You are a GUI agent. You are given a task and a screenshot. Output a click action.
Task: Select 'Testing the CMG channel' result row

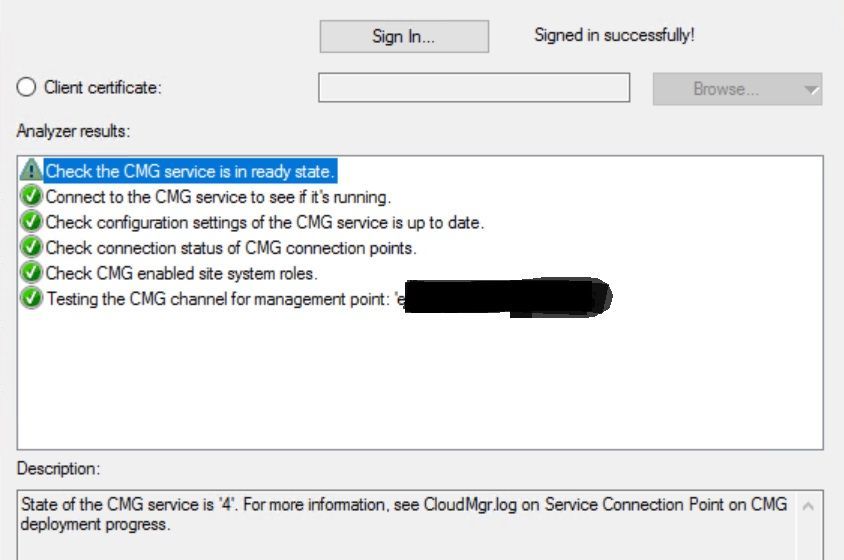click(220, 298)
